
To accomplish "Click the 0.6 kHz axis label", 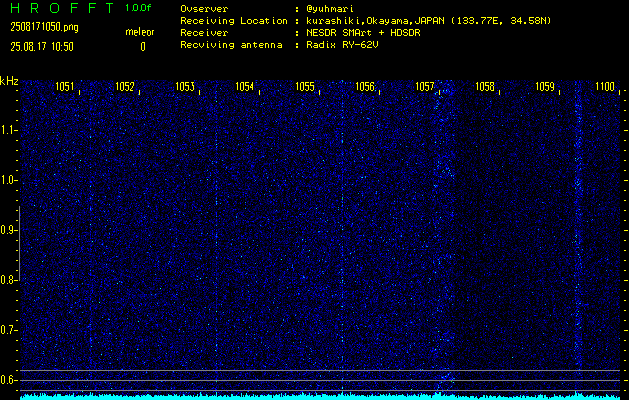I will [8, 380].
